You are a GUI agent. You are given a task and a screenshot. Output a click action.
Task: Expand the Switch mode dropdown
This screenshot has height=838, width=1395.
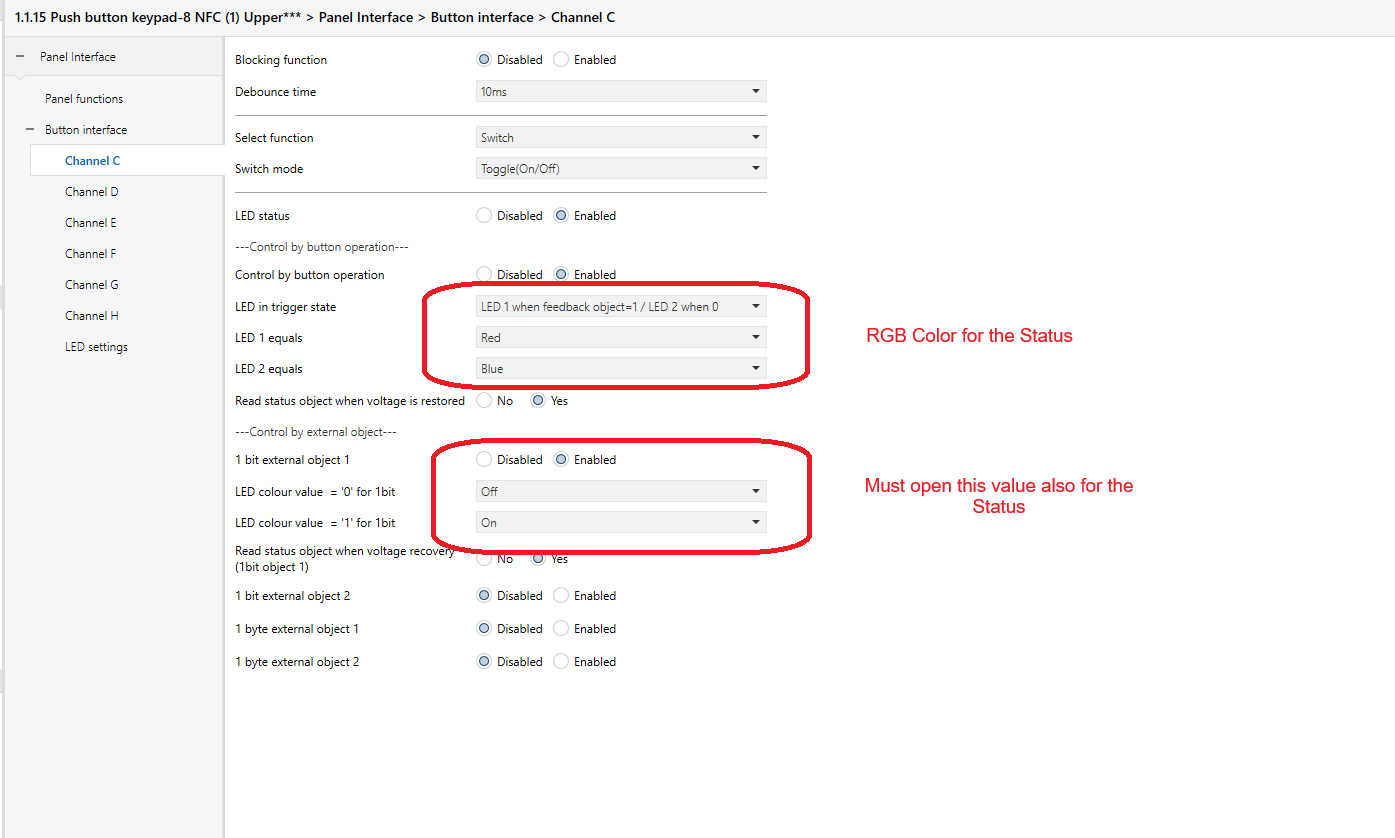tap(621, 169)
